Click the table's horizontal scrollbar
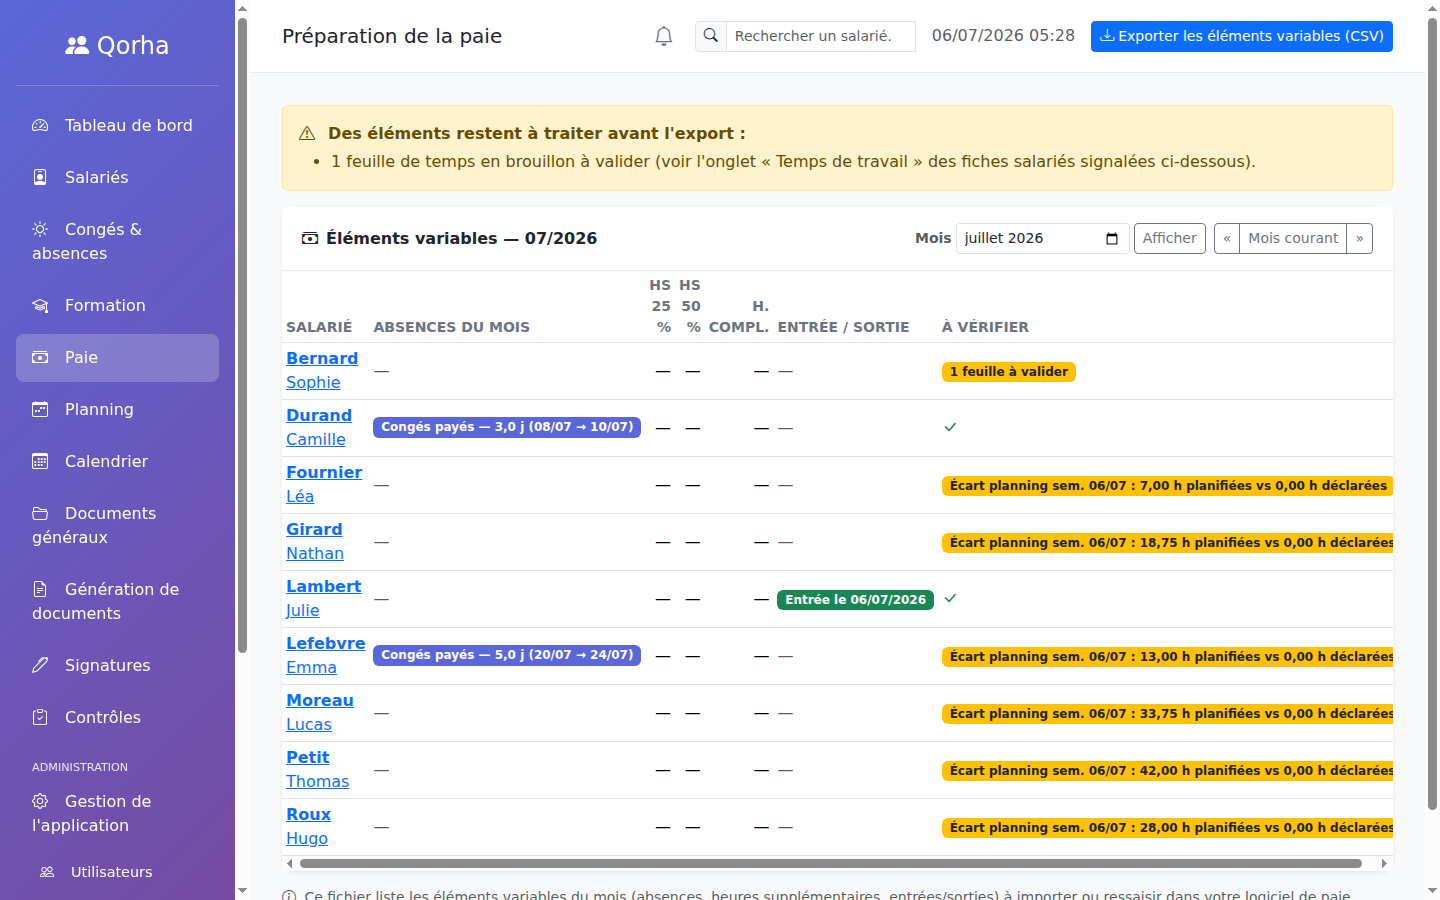Image resolution: width=1440 pixels, height=900 pixels. (830, 863)
